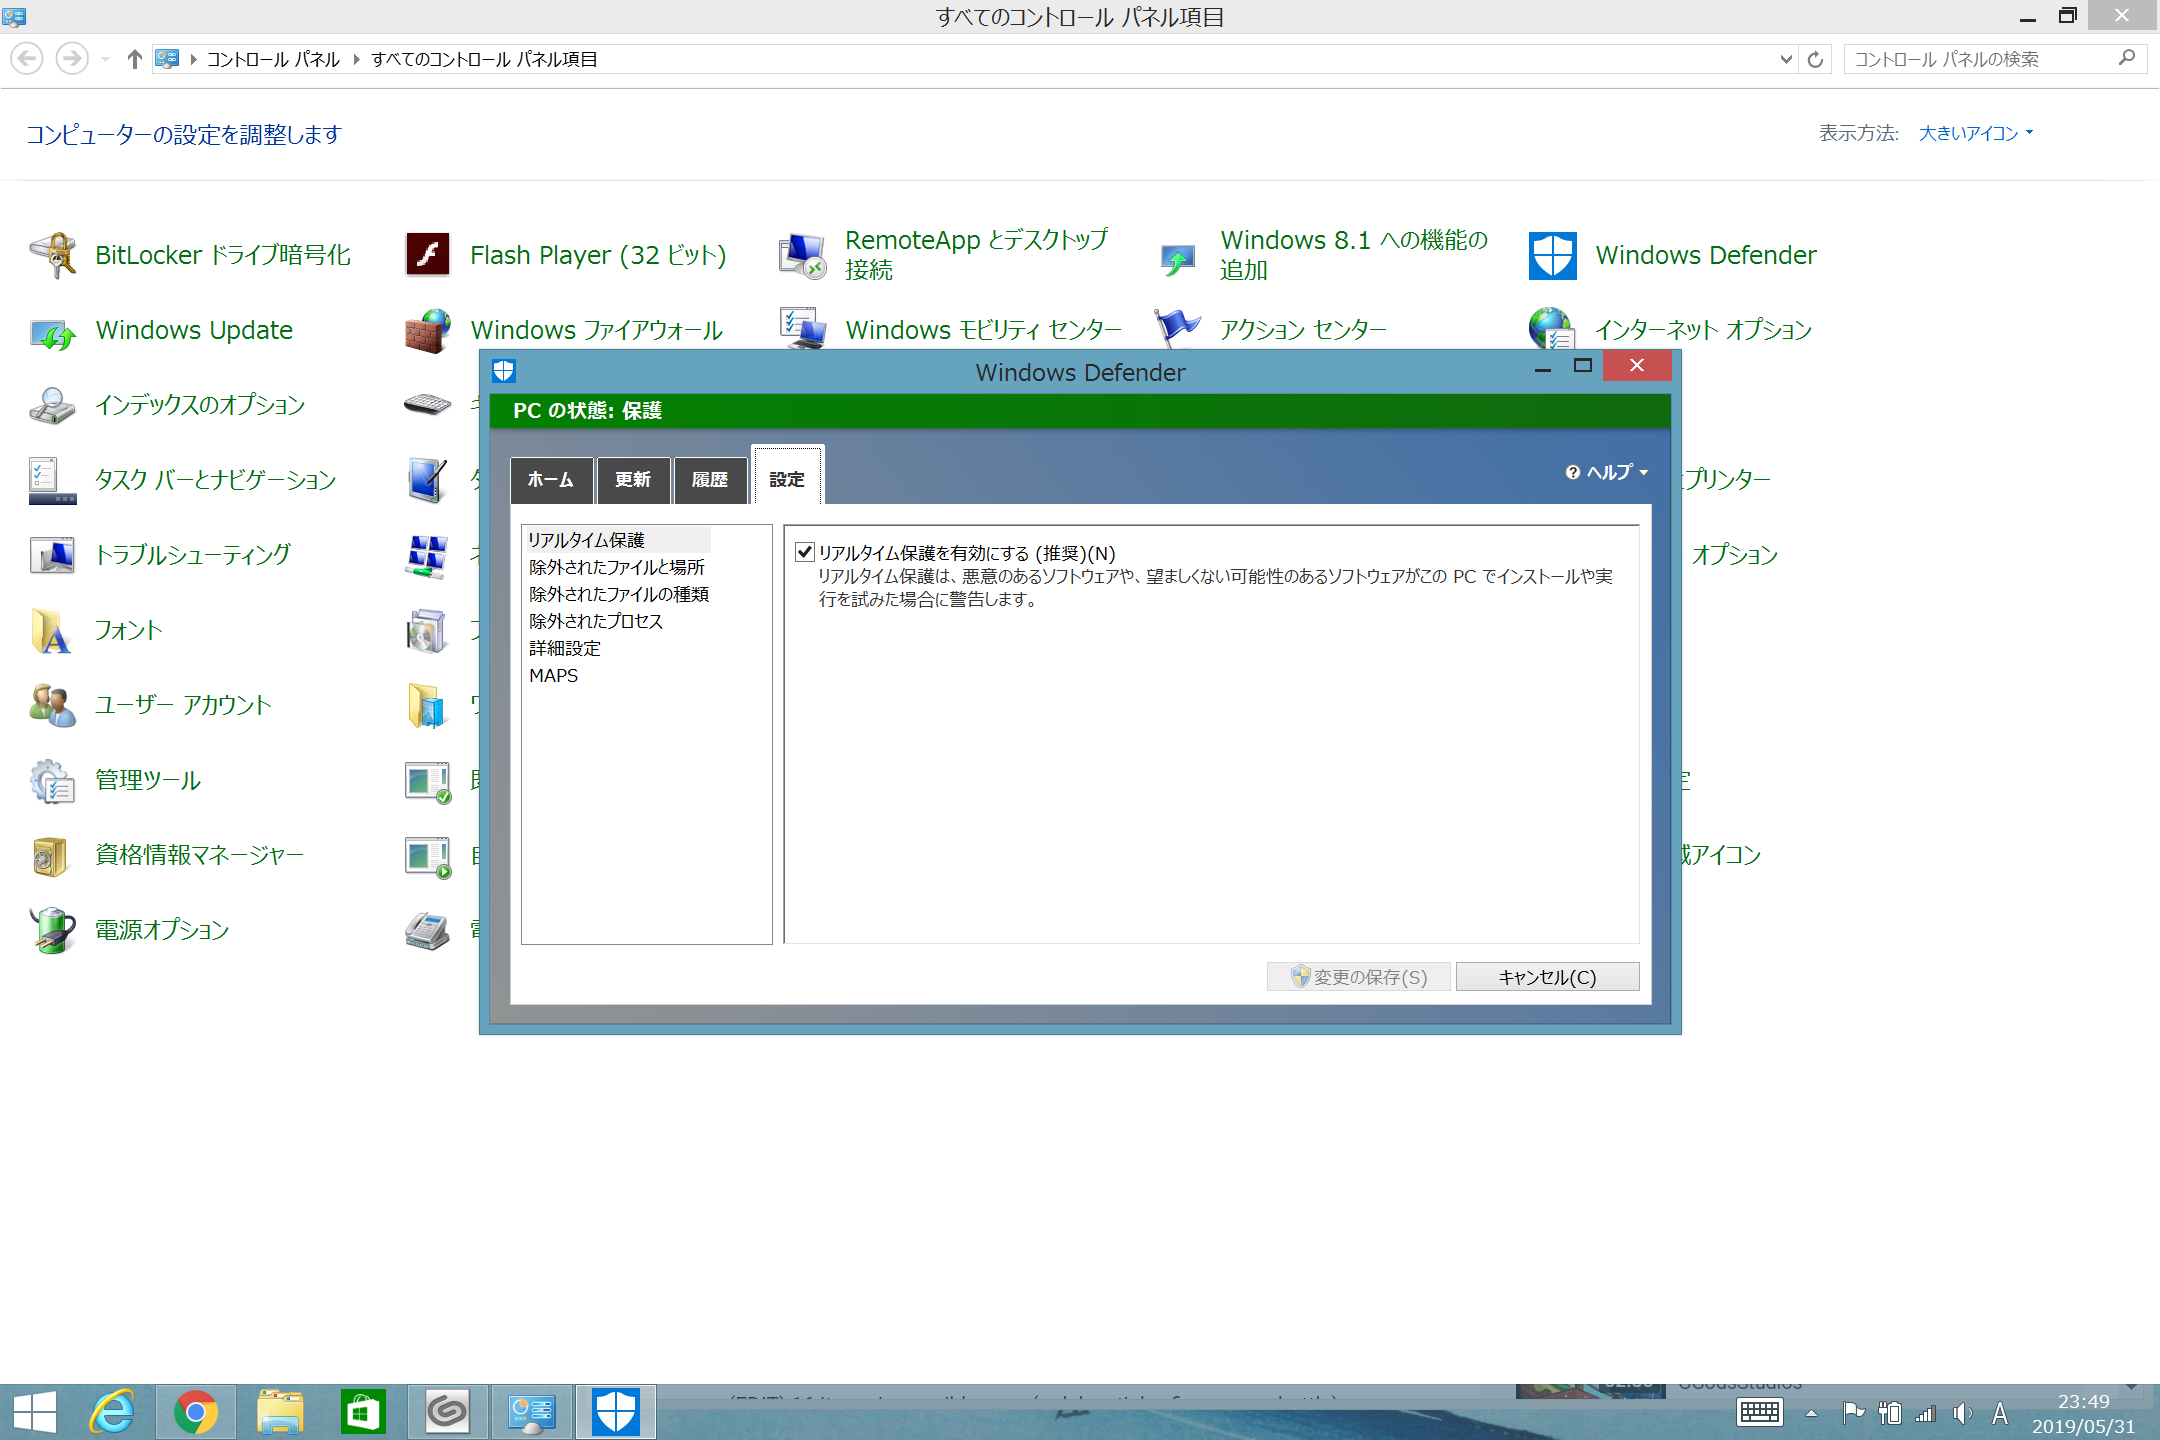
Task: Open Troubleshooting icon
Action: pos(53,555)
